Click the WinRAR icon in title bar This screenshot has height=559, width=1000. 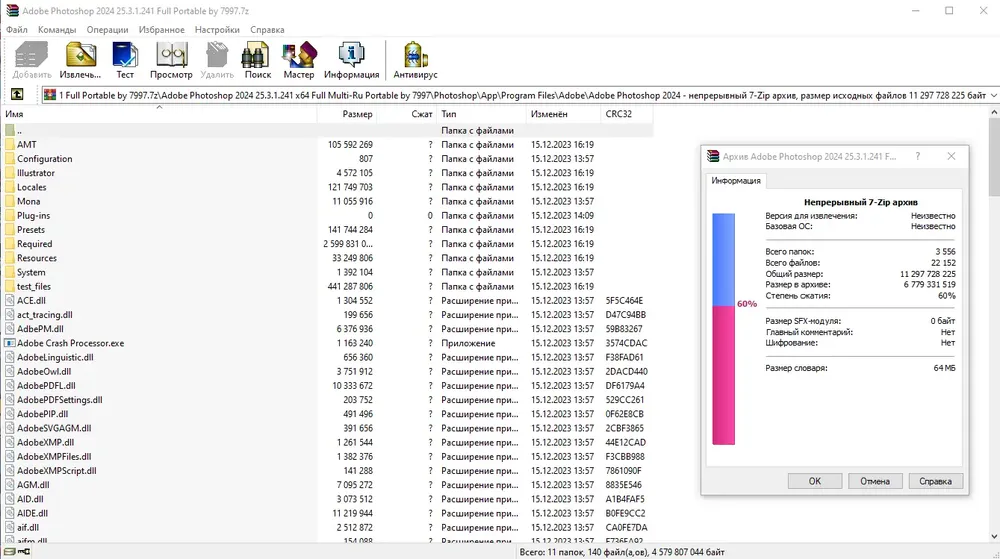pyautogui.click(x=12, y=11)
